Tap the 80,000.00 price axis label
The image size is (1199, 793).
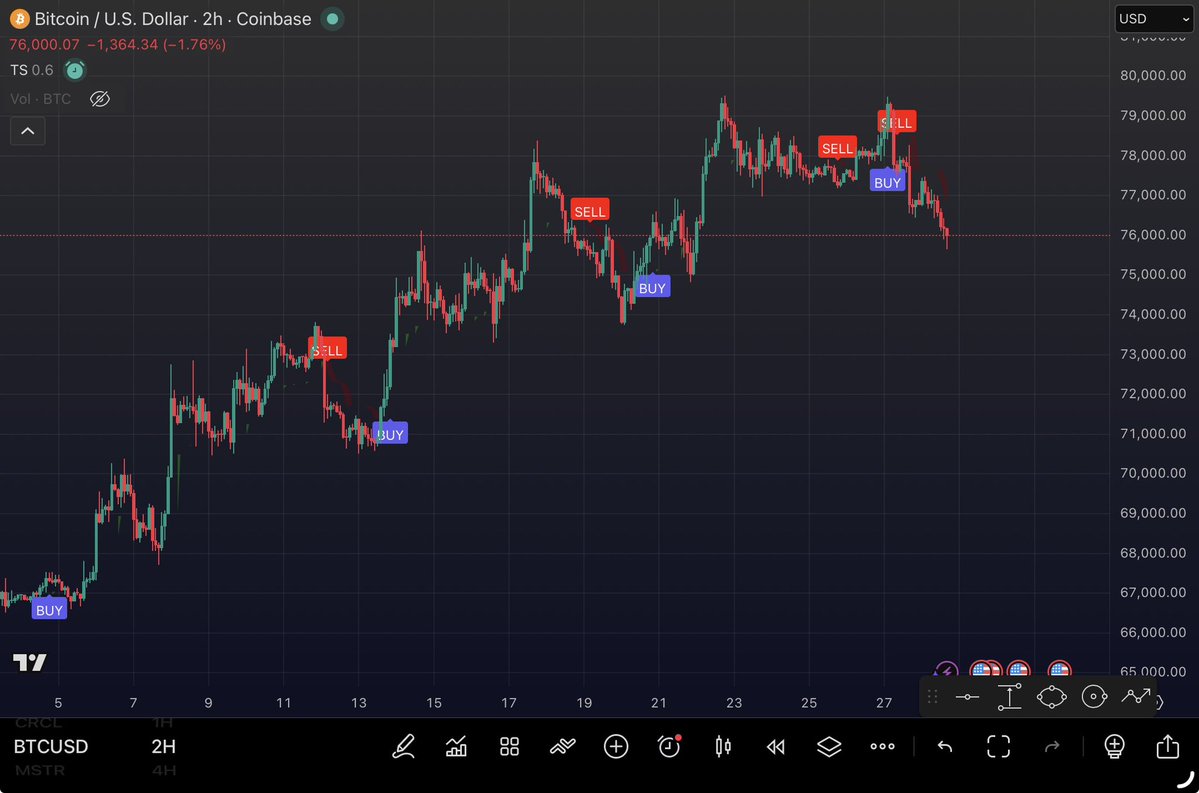(1153, 75)
